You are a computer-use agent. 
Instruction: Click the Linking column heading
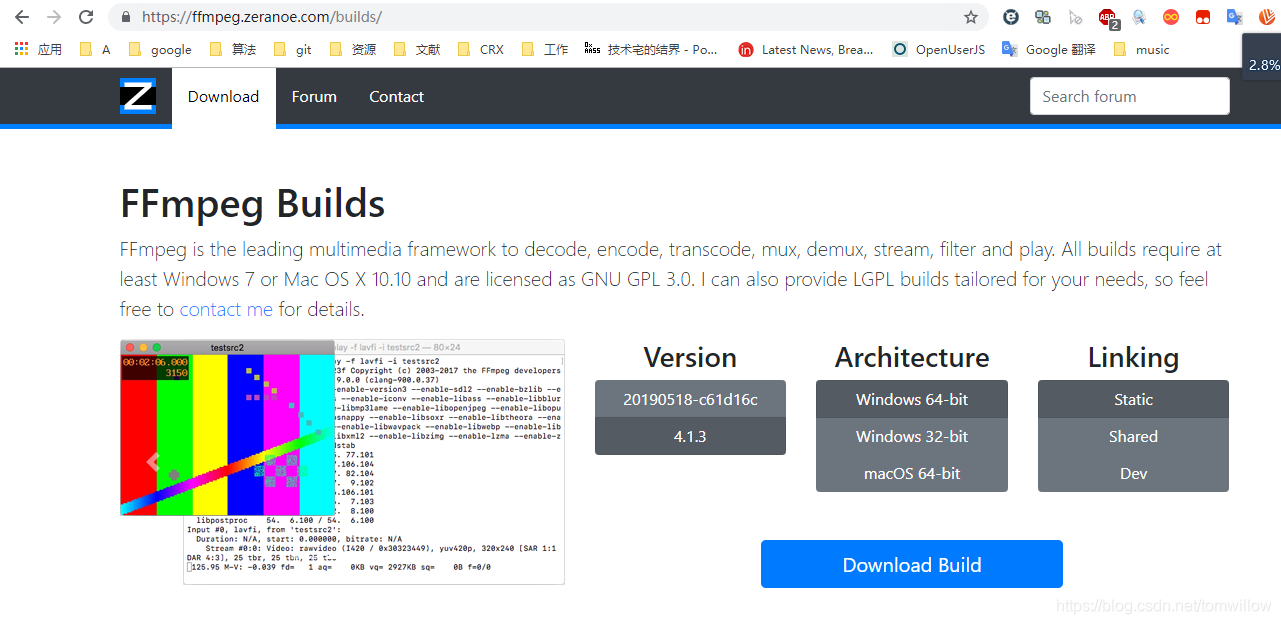(1133, 358)
